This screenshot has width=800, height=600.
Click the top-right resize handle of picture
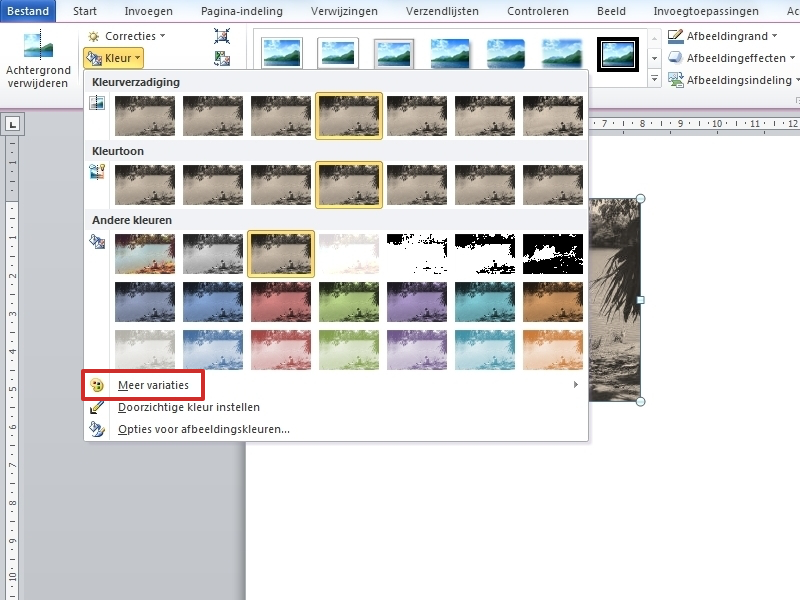pyautogui.click(x=641, y=198)
